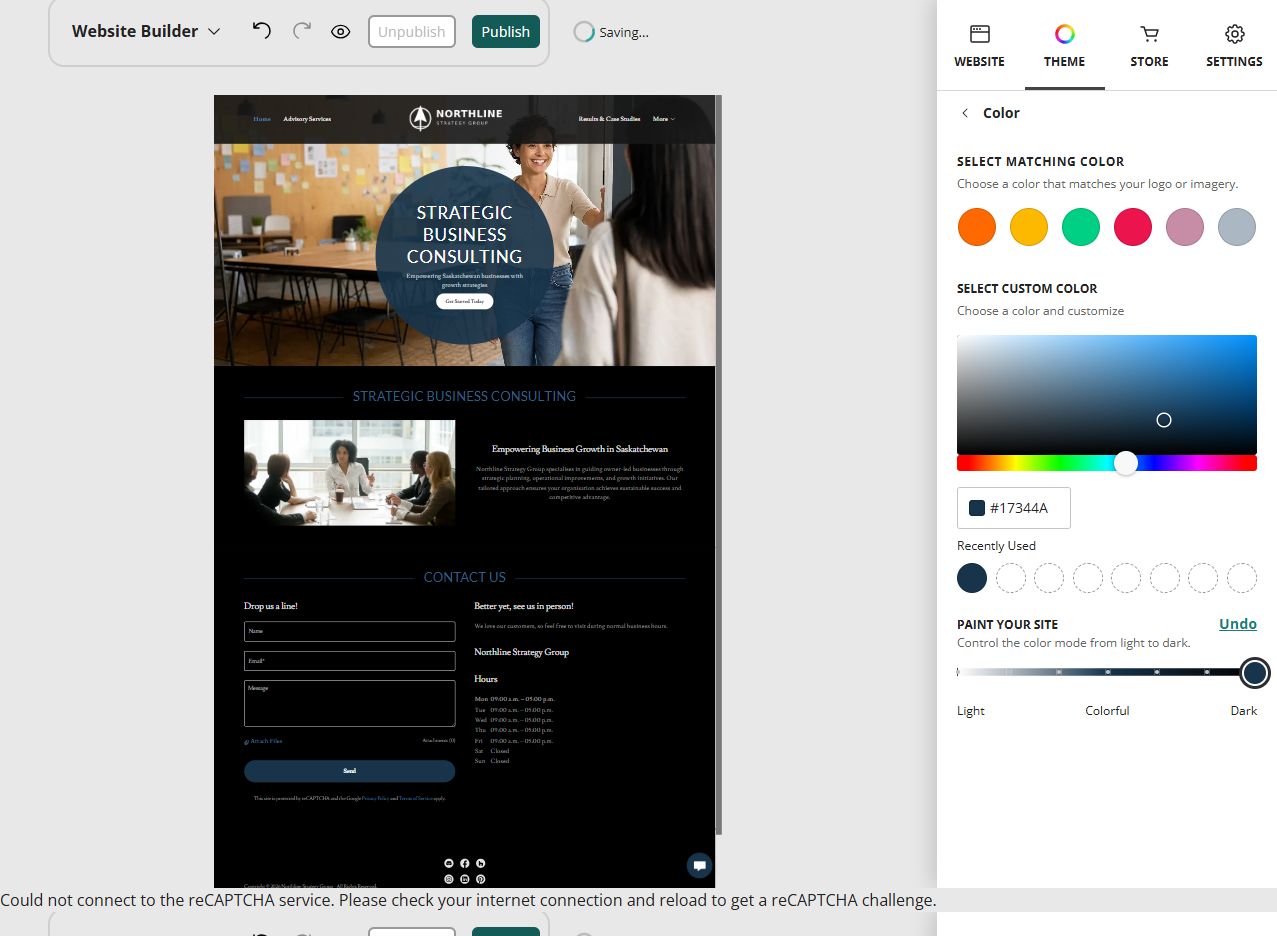Click the #17344A hex color field

pos(1014,508)
